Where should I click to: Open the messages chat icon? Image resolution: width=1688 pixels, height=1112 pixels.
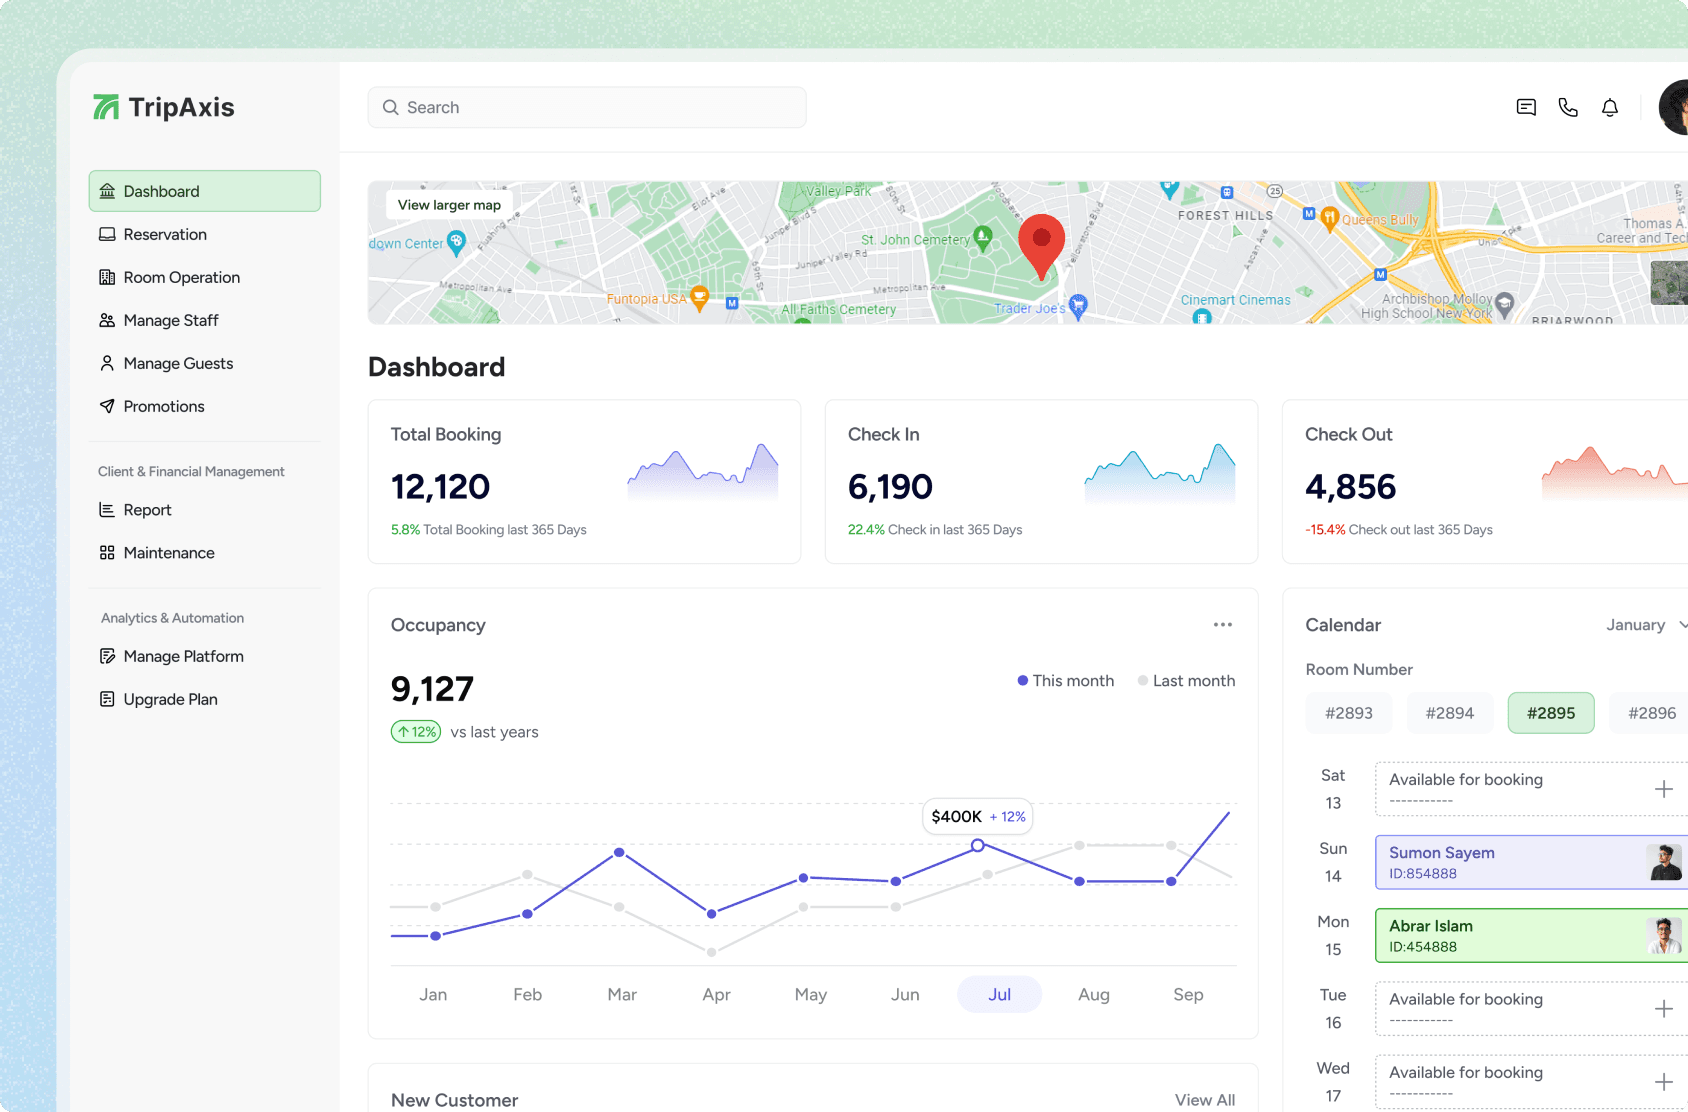(x=1526, y=107)
